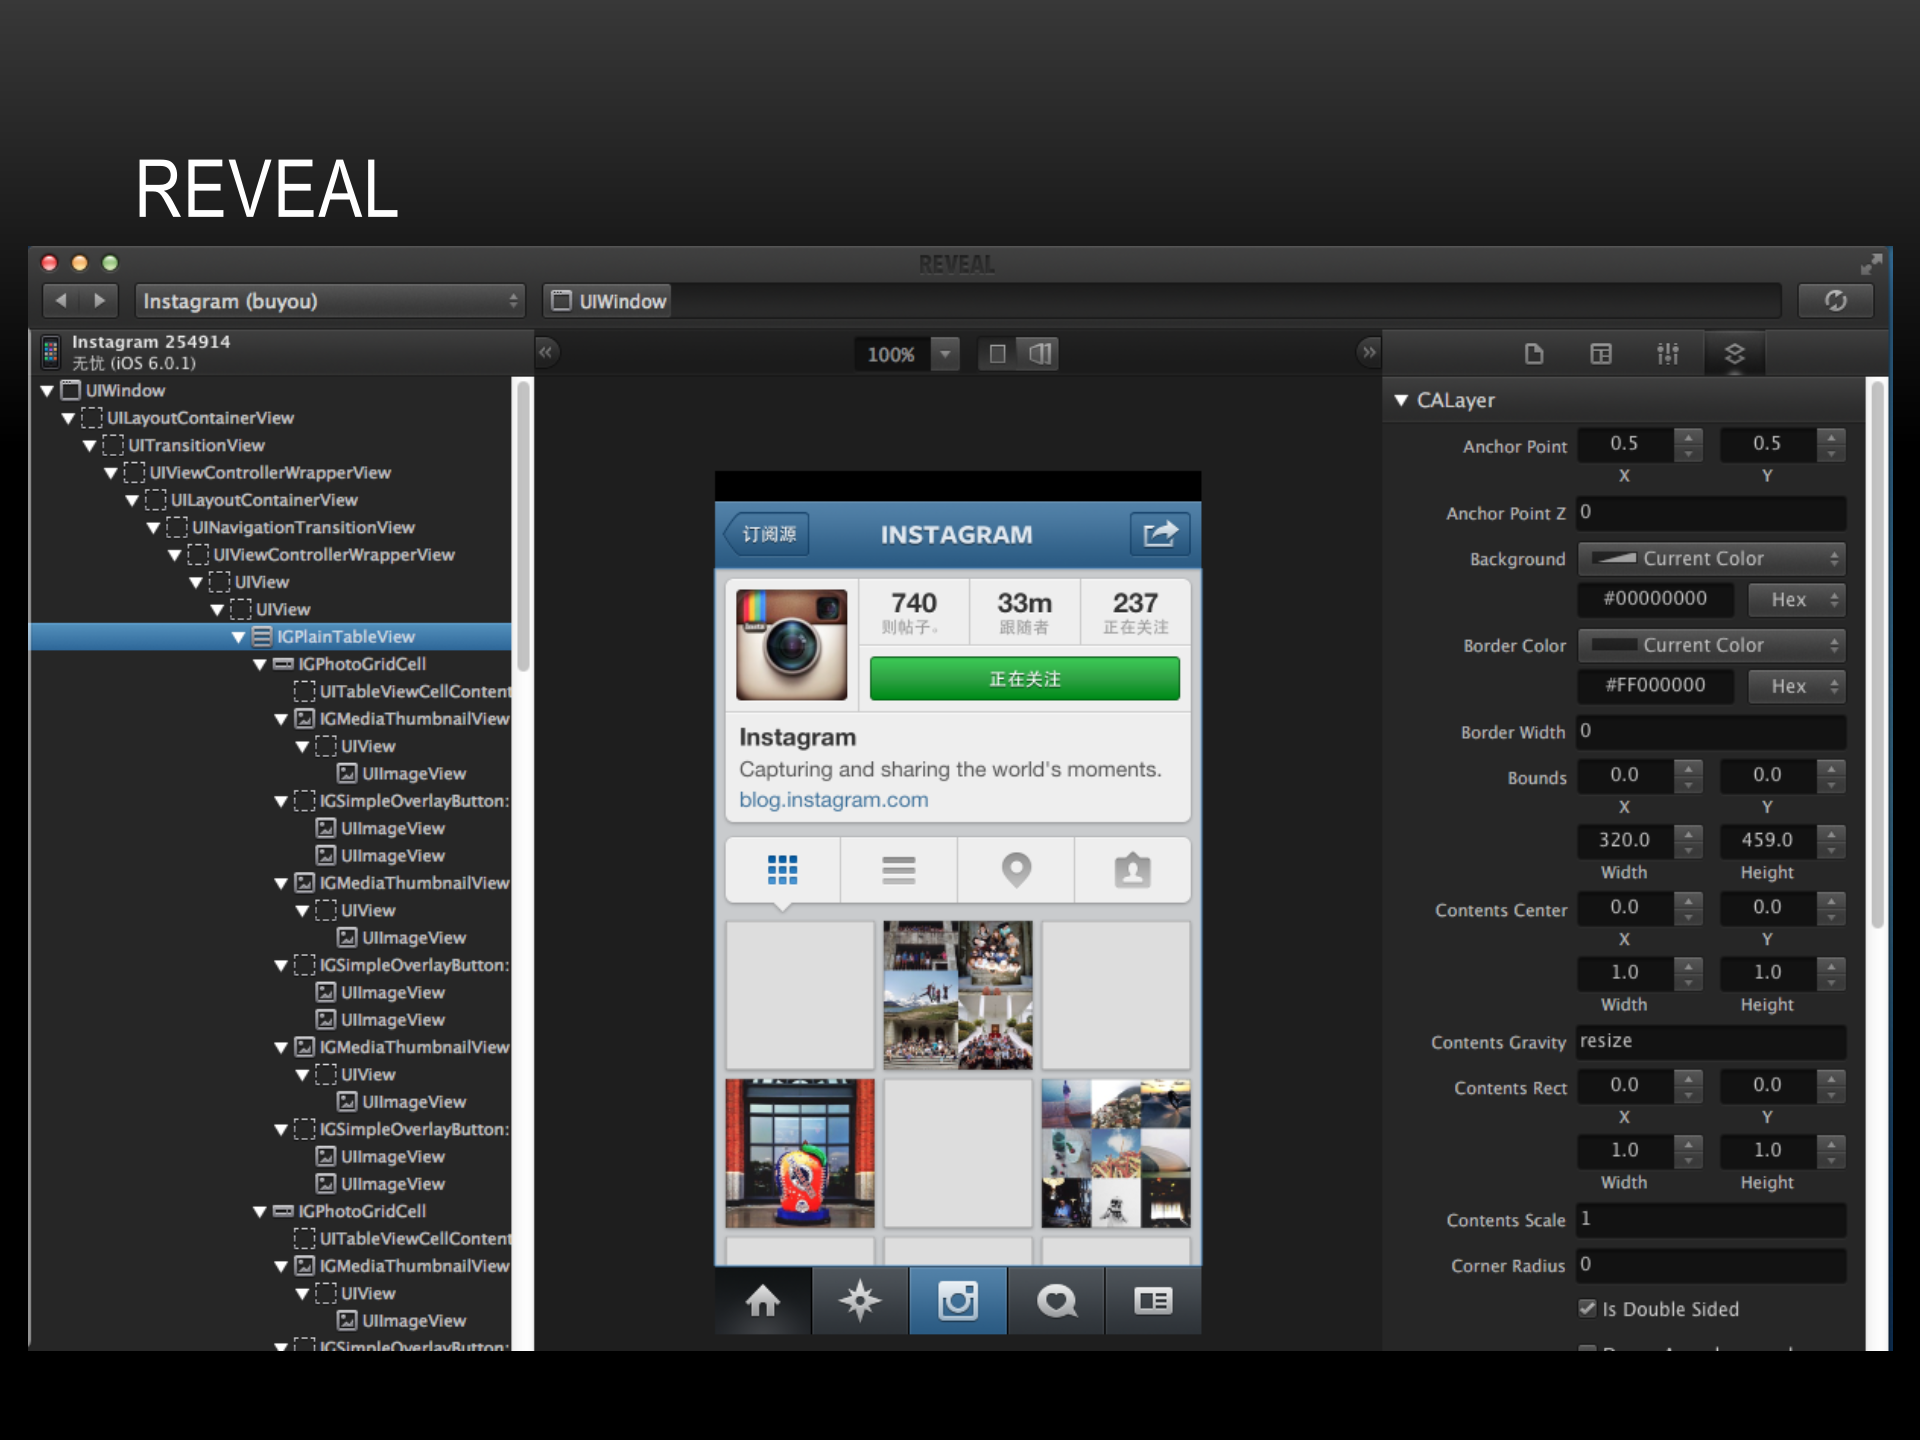Click the refresh snapshot icon

[x=1835, y=301]
